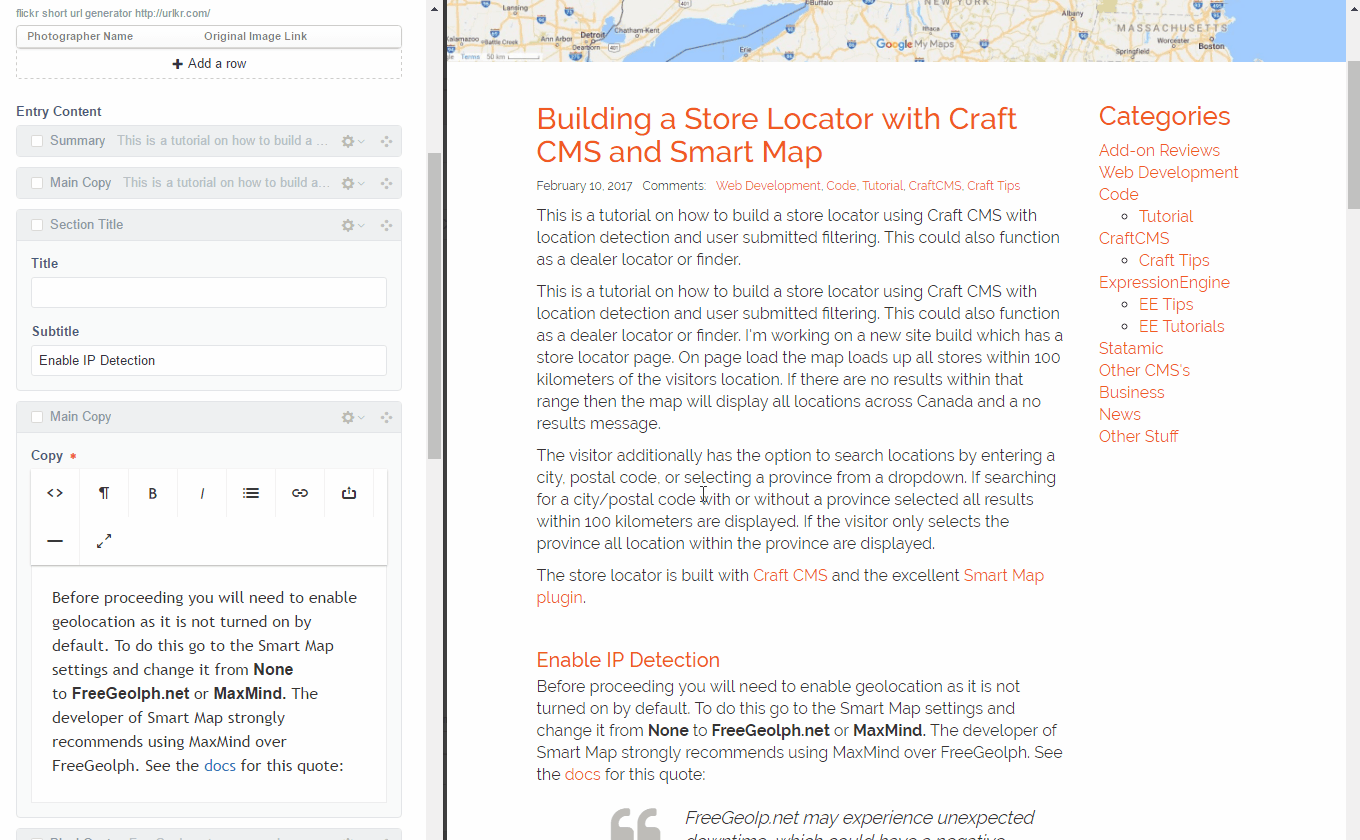Click the CraftCMS tag under the article title

pos(934,186)
